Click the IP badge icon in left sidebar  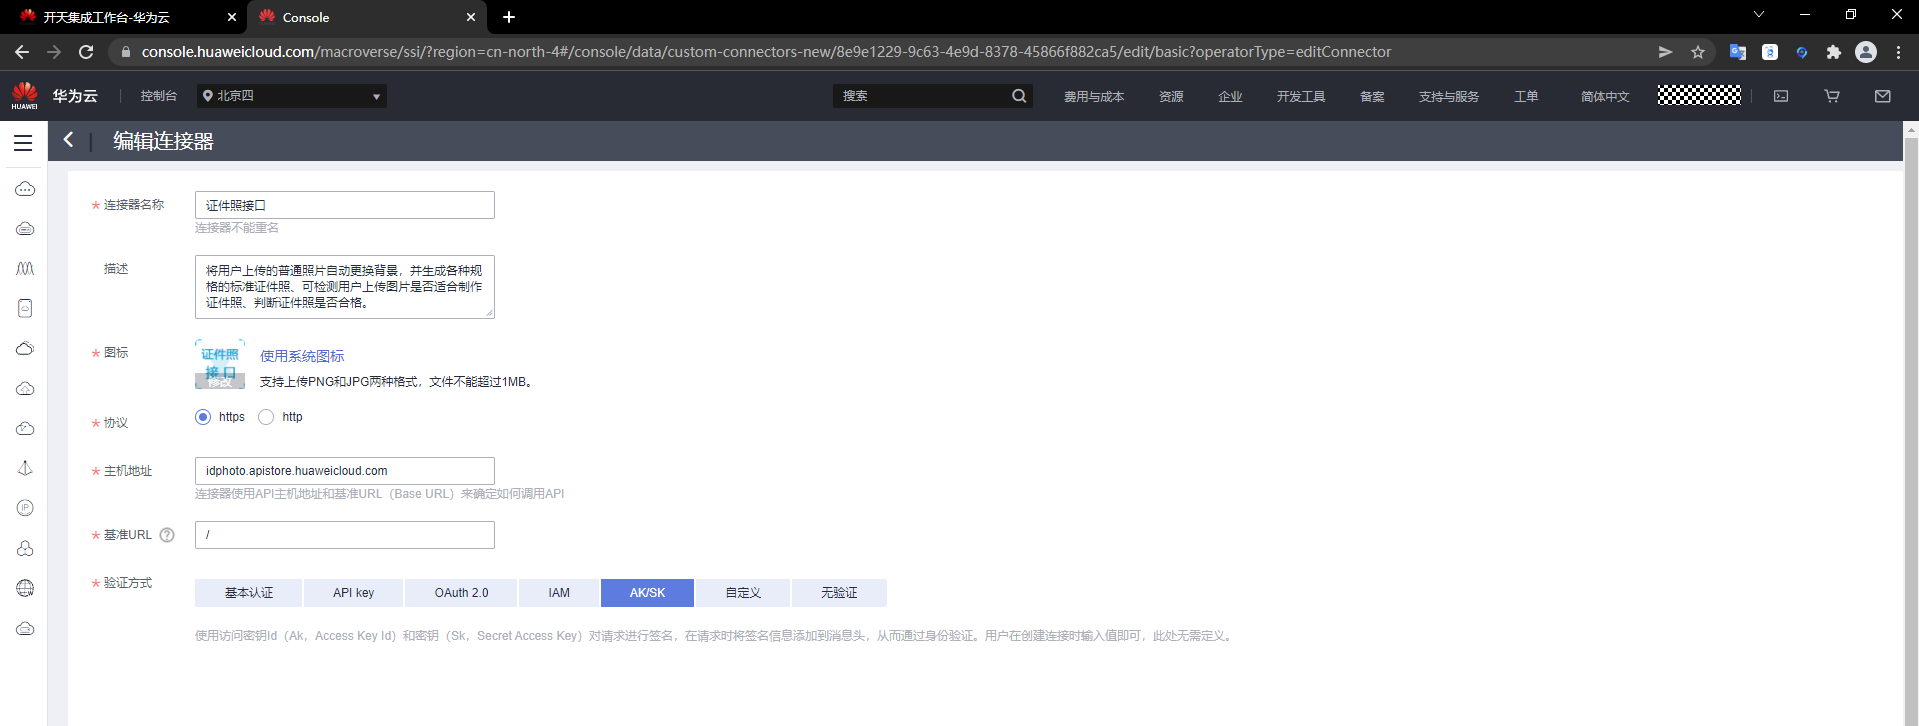tap(25, 508)
